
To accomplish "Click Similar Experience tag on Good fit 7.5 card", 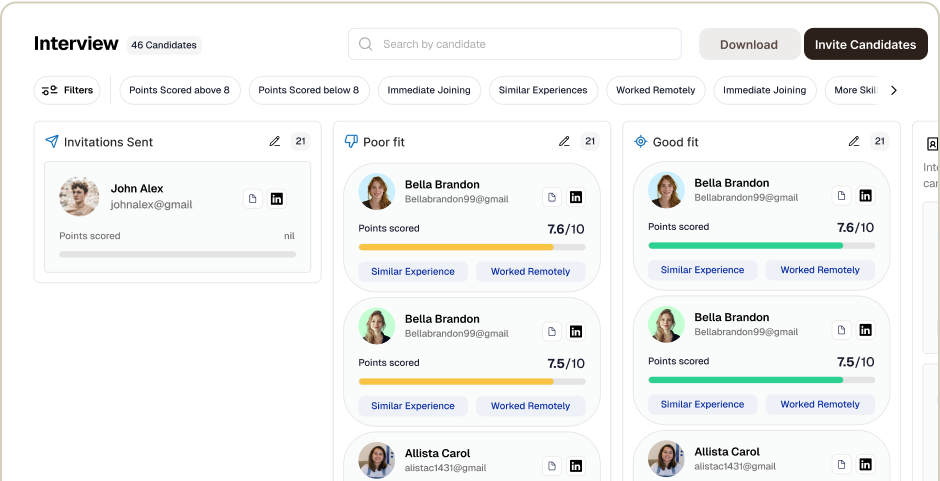I will [703, 404].
